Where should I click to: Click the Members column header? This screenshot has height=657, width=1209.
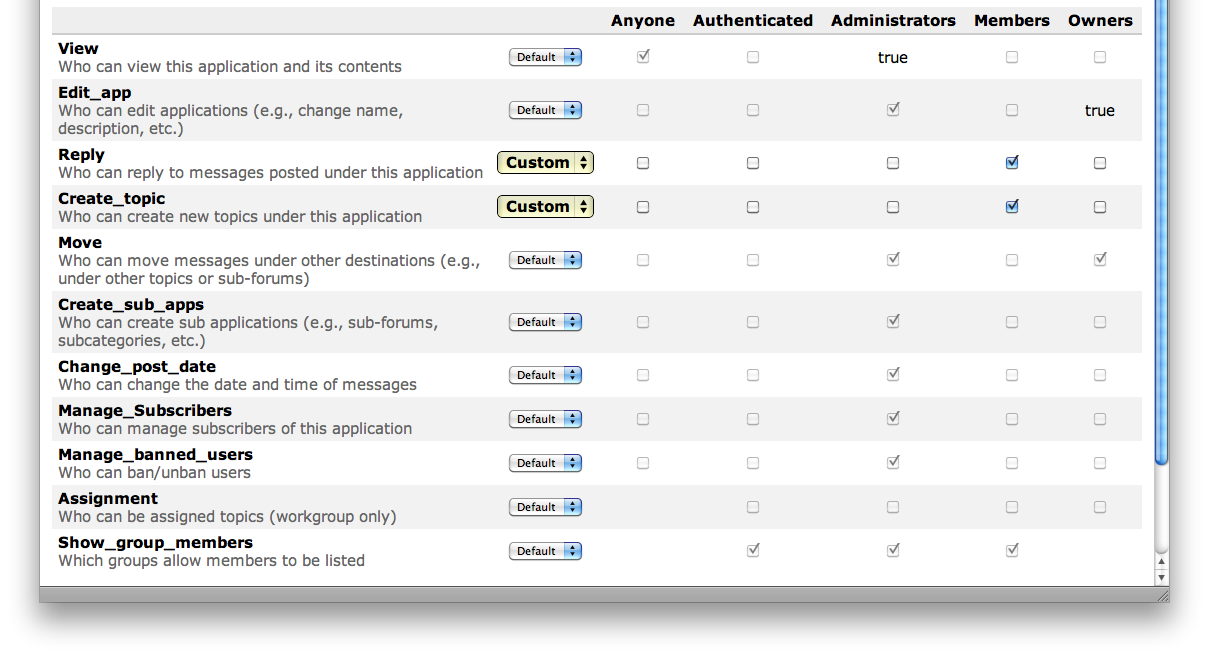click(1012, 21)
